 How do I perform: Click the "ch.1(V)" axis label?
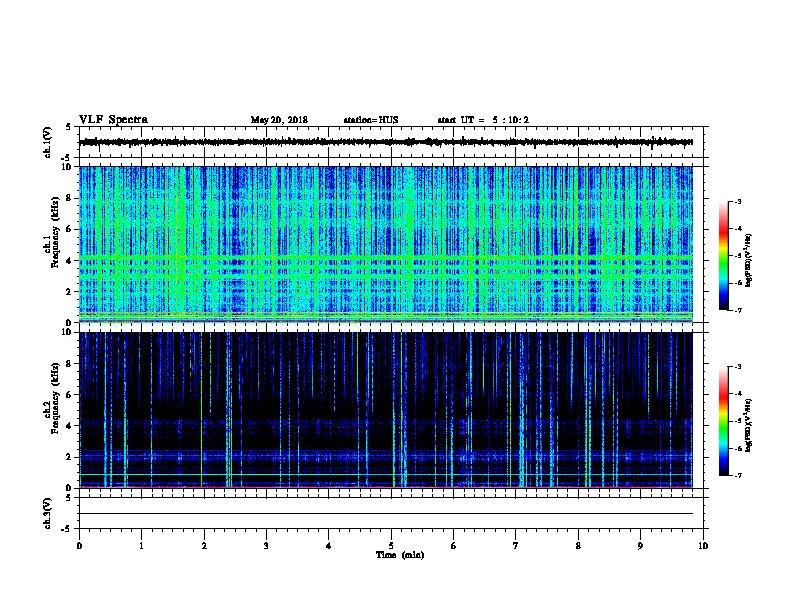(47, 142)
